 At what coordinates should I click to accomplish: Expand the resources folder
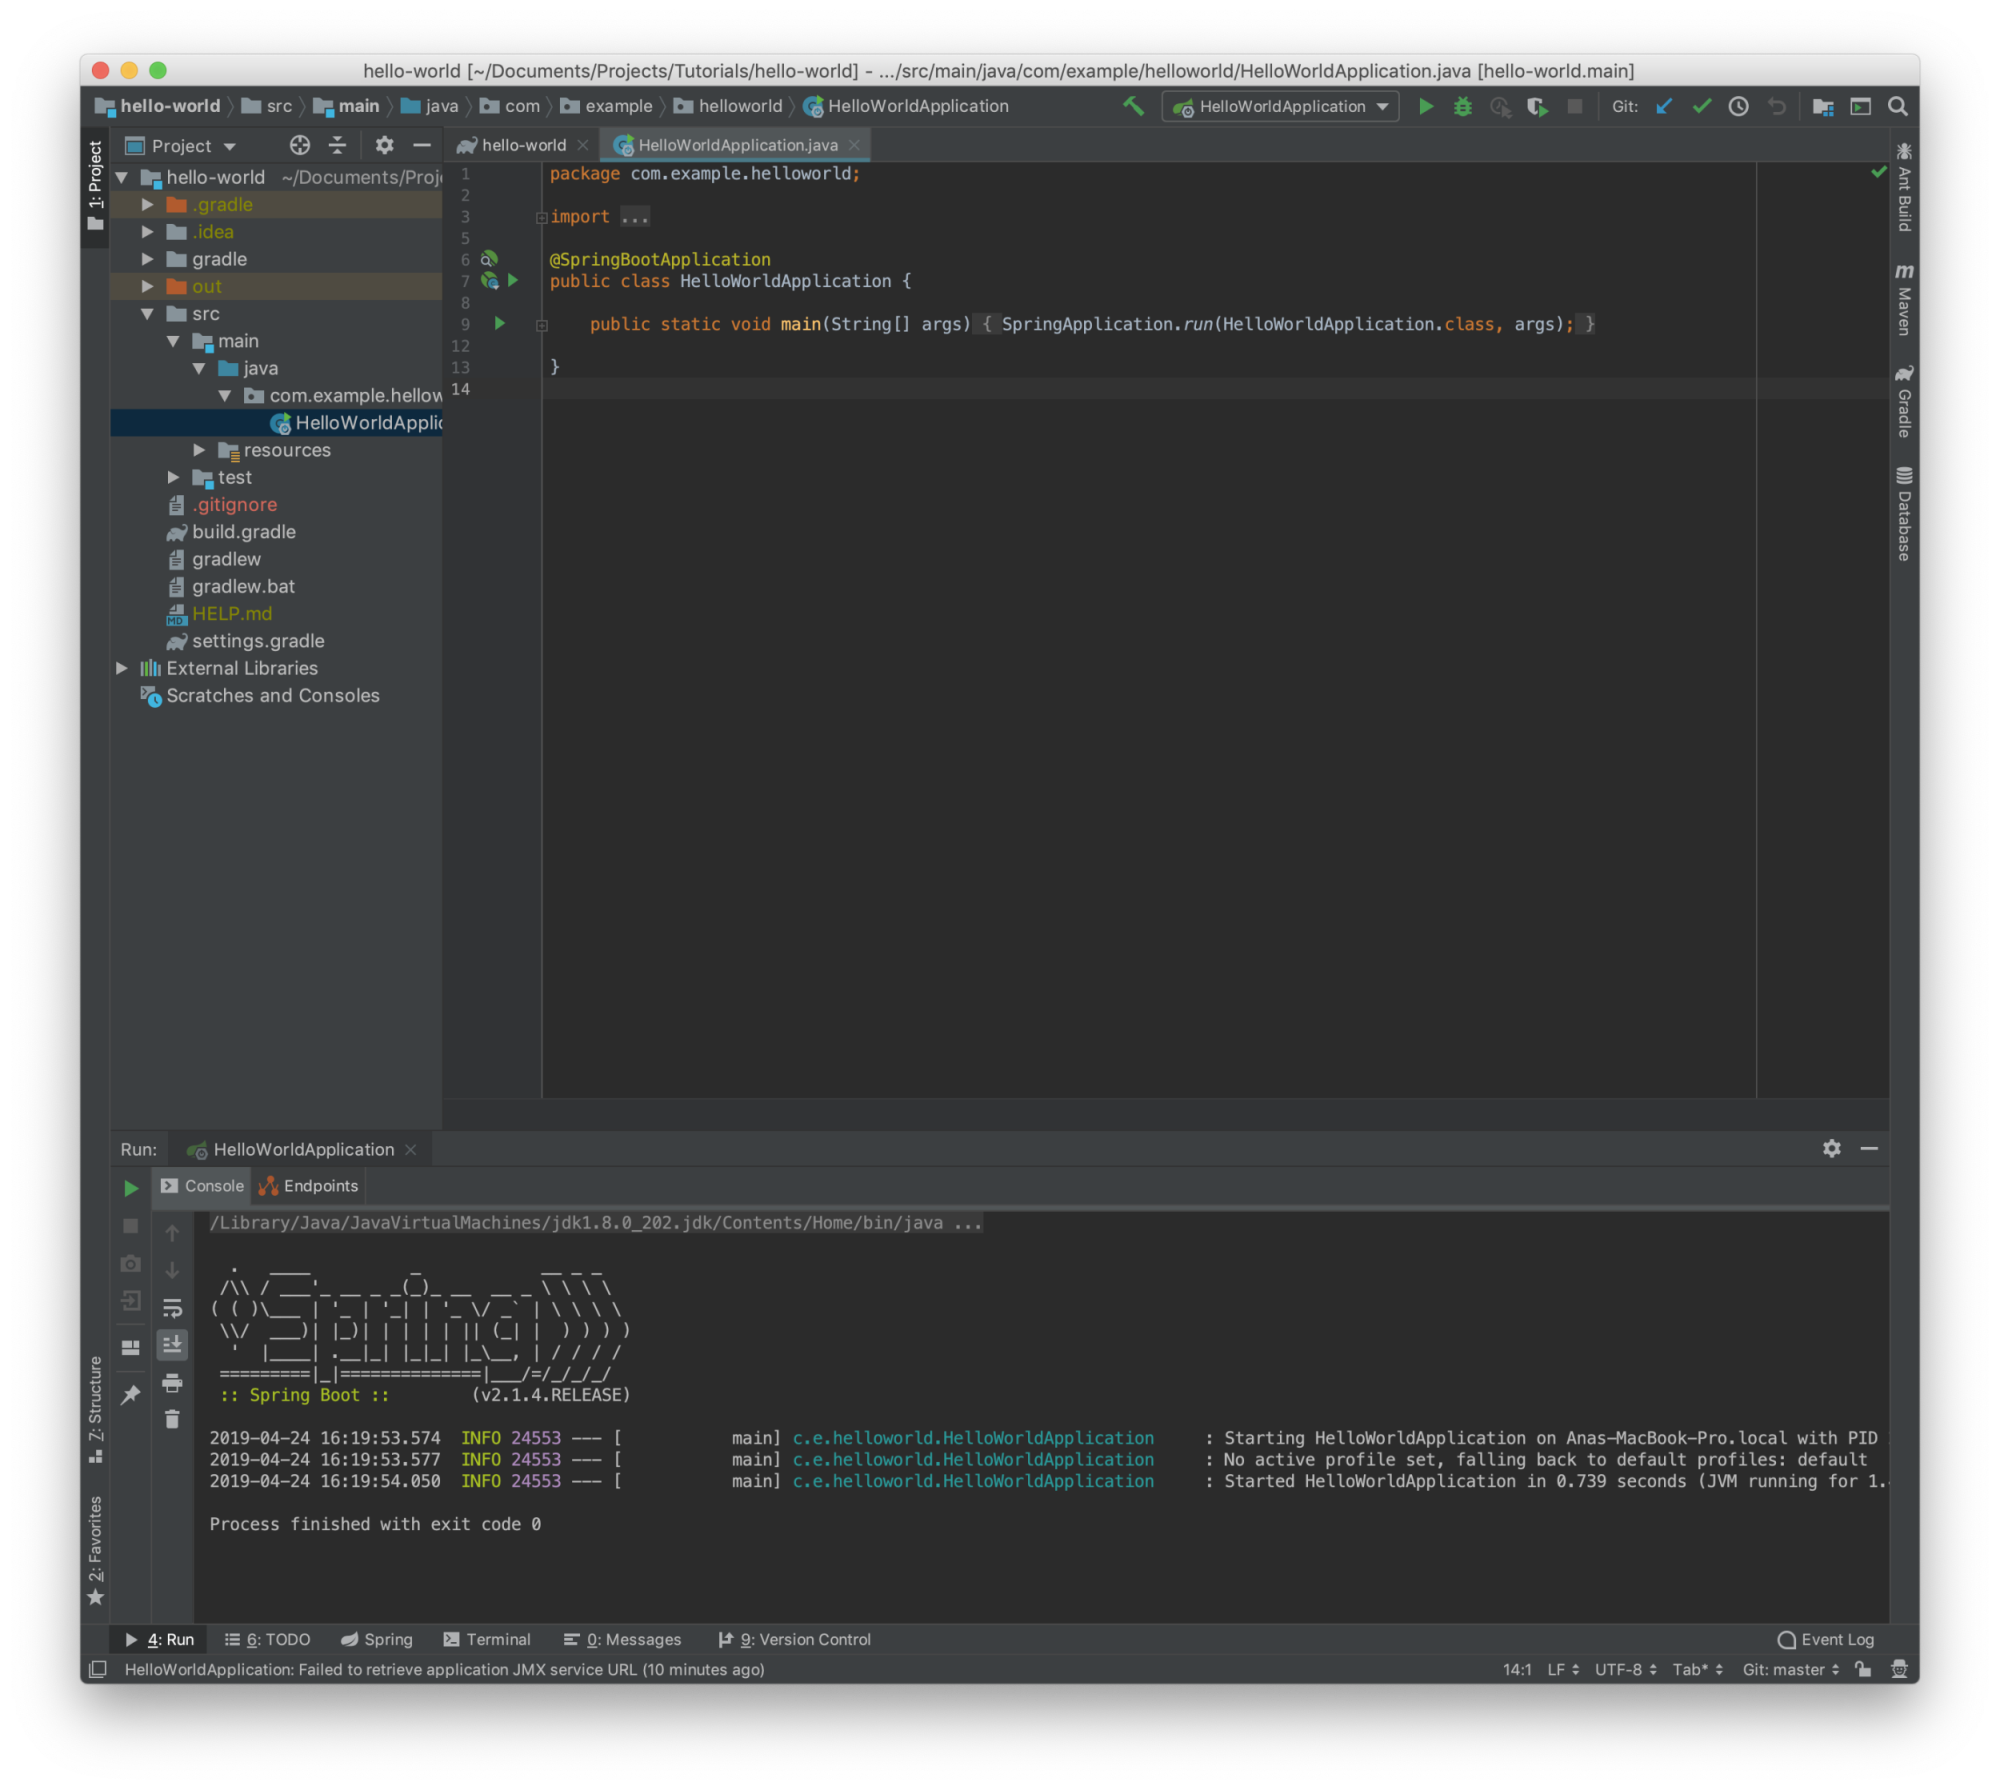pyautogui.click(x=199, y=450)
